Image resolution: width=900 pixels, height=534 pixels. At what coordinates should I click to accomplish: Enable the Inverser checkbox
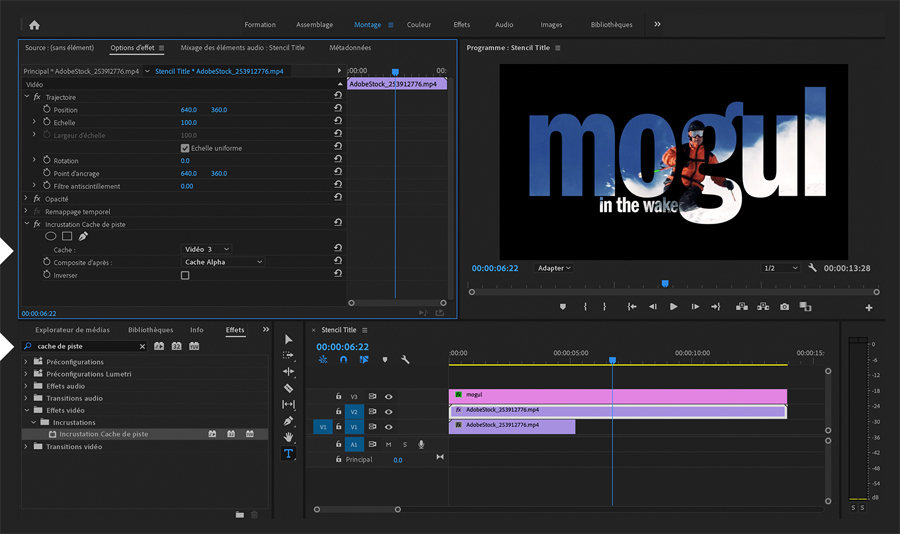pos(185,275)
